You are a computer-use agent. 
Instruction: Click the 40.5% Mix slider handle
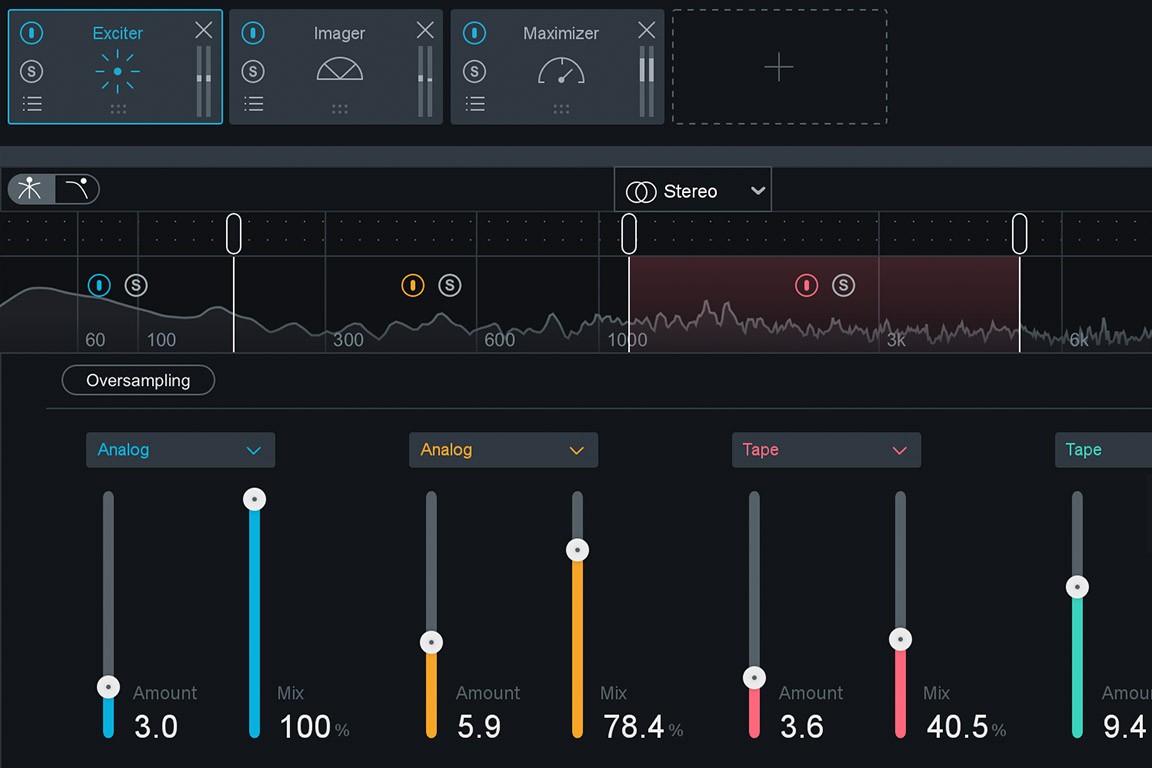[900, 638]
